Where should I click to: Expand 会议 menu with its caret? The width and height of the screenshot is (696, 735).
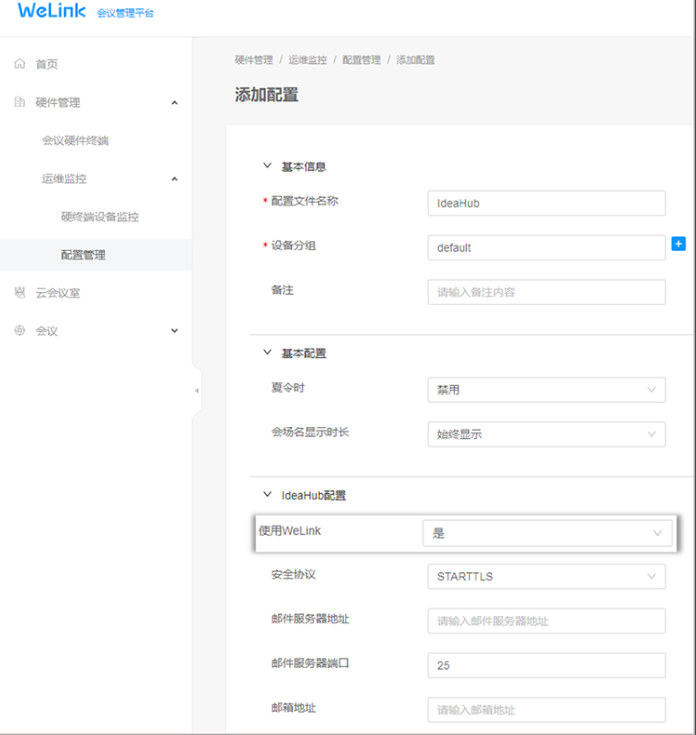pyautogui.click(x=174, y=331)
